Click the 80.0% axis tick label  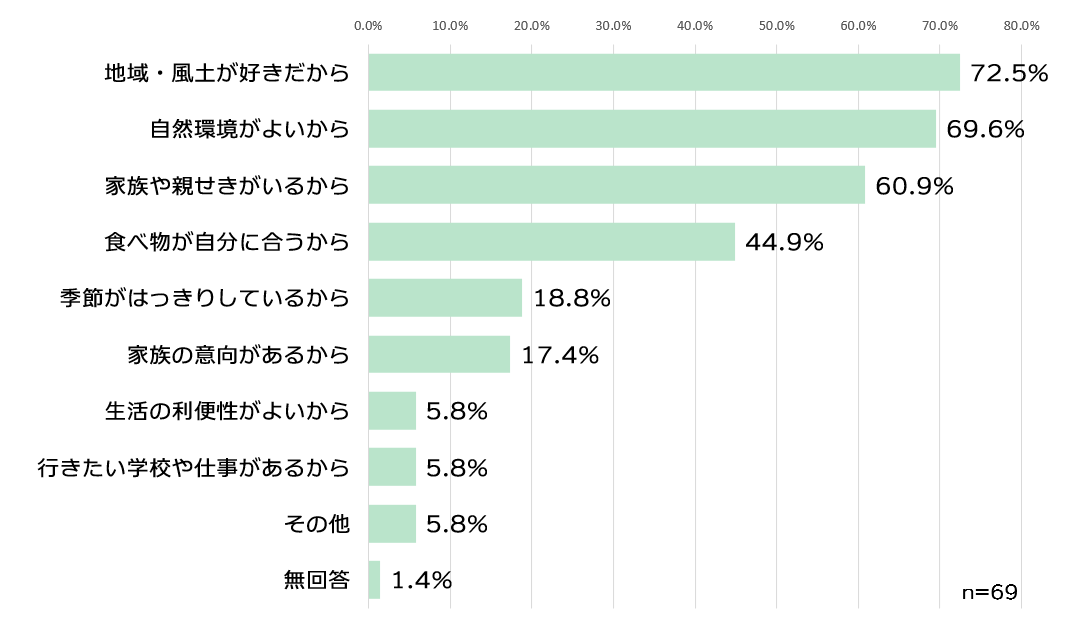coord(1021,26)
